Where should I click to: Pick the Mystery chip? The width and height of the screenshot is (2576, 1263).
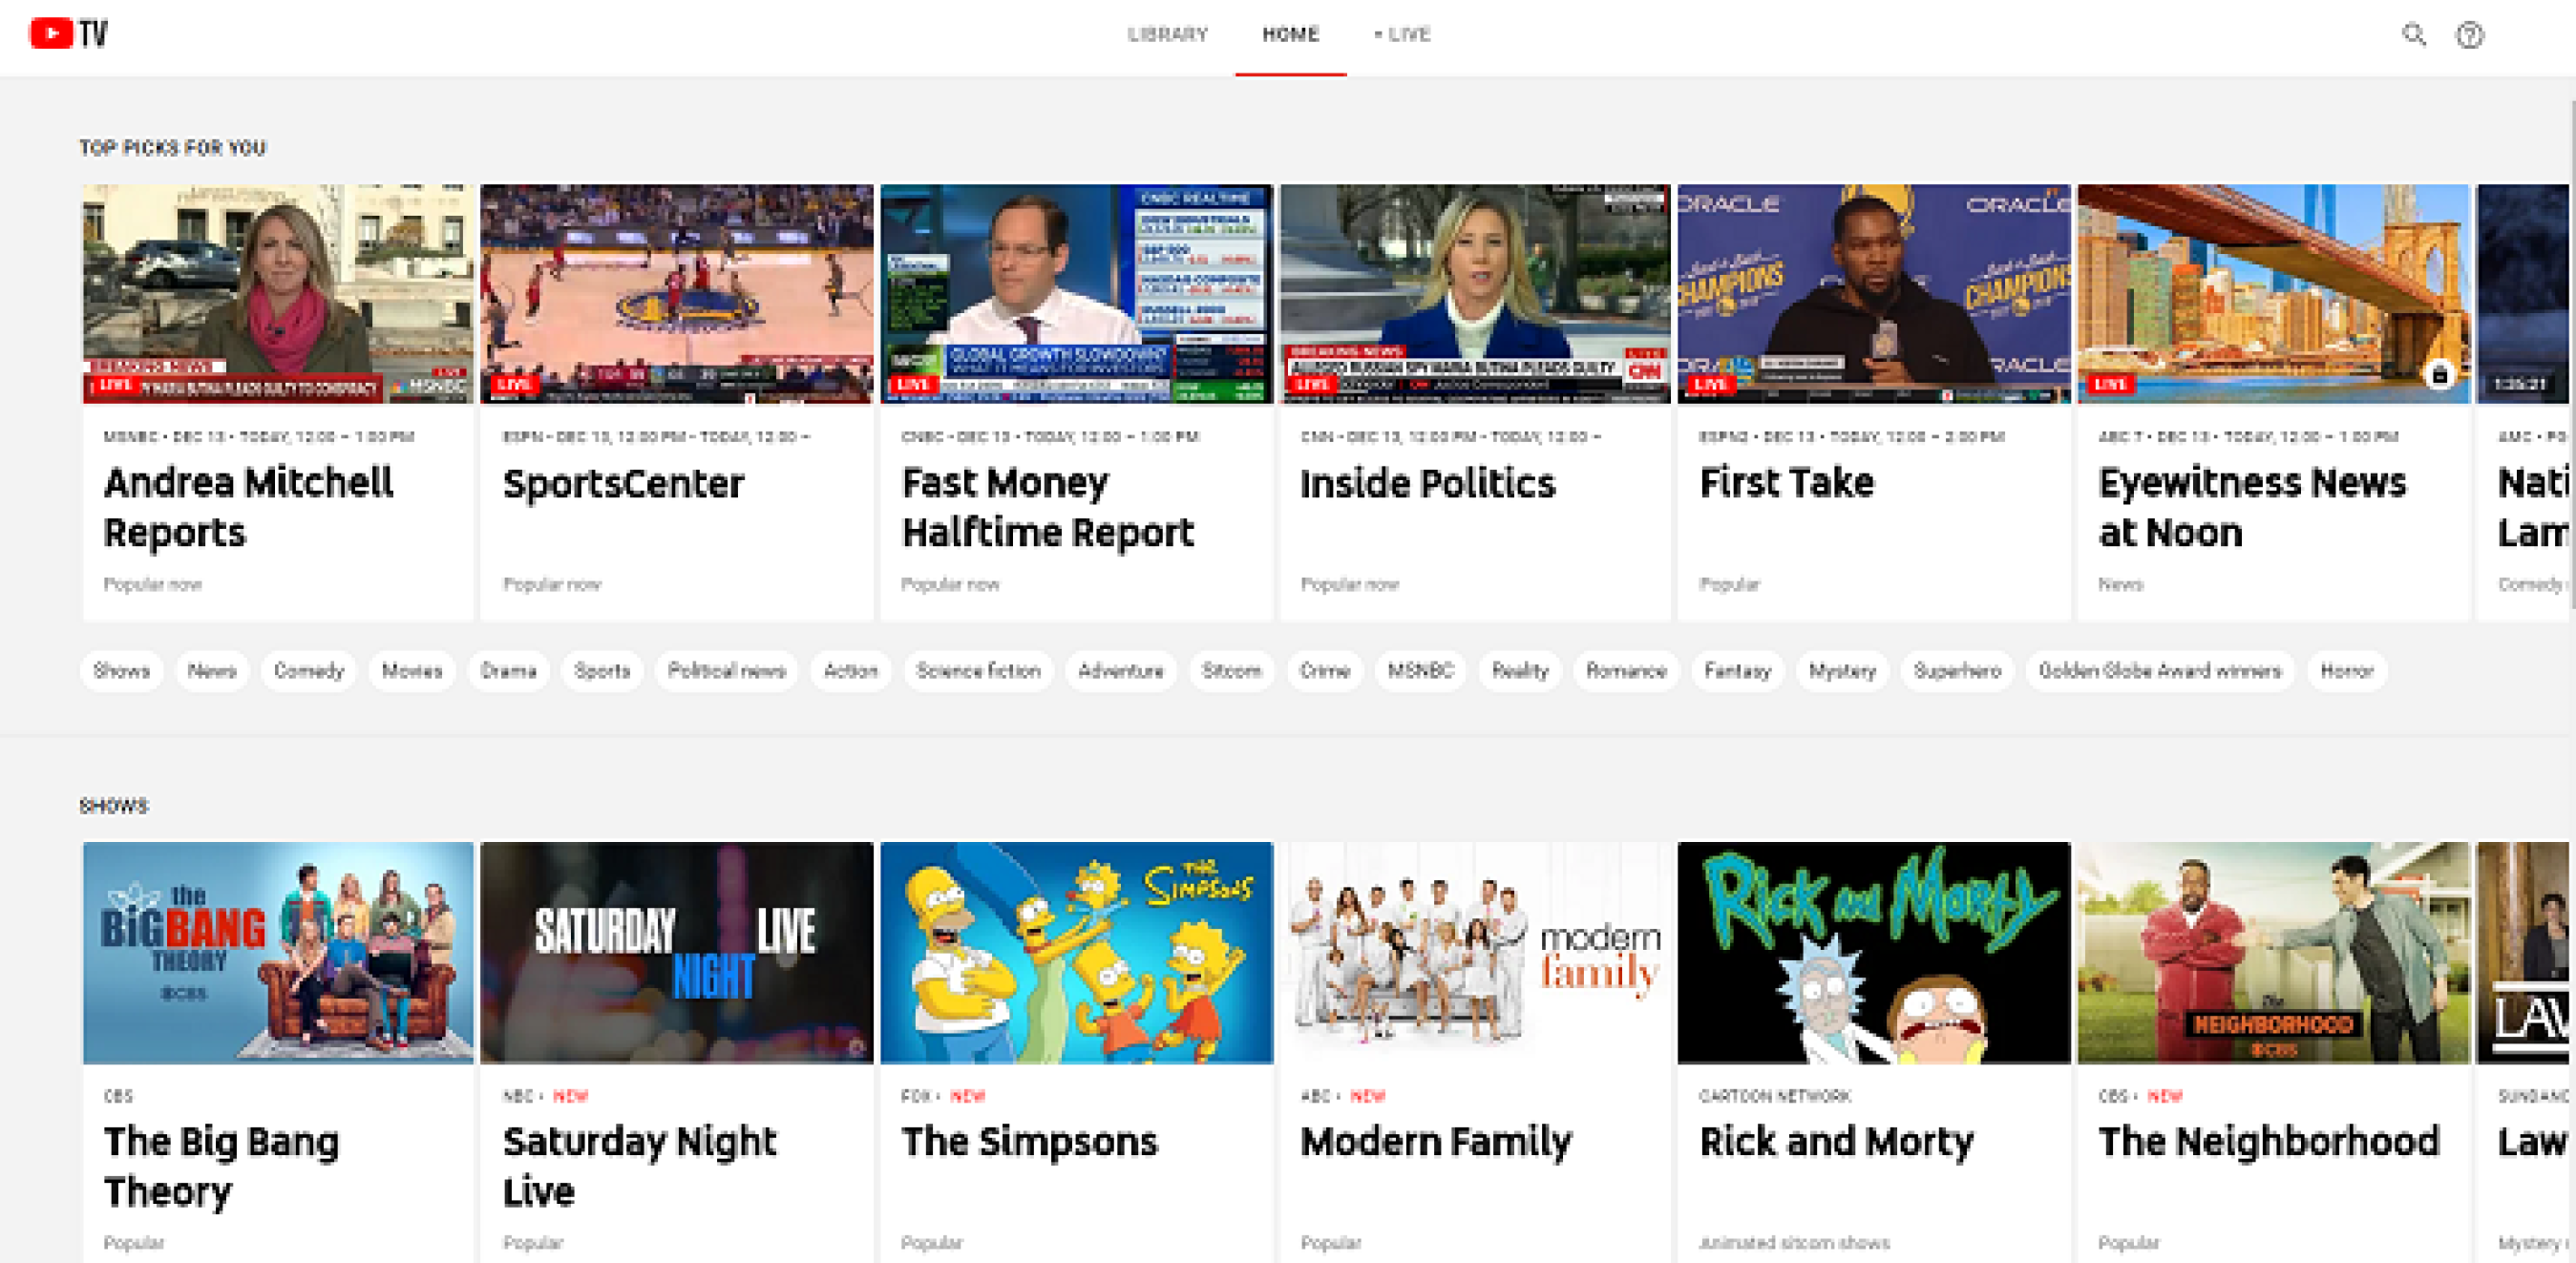click(x=1842, y=670)
